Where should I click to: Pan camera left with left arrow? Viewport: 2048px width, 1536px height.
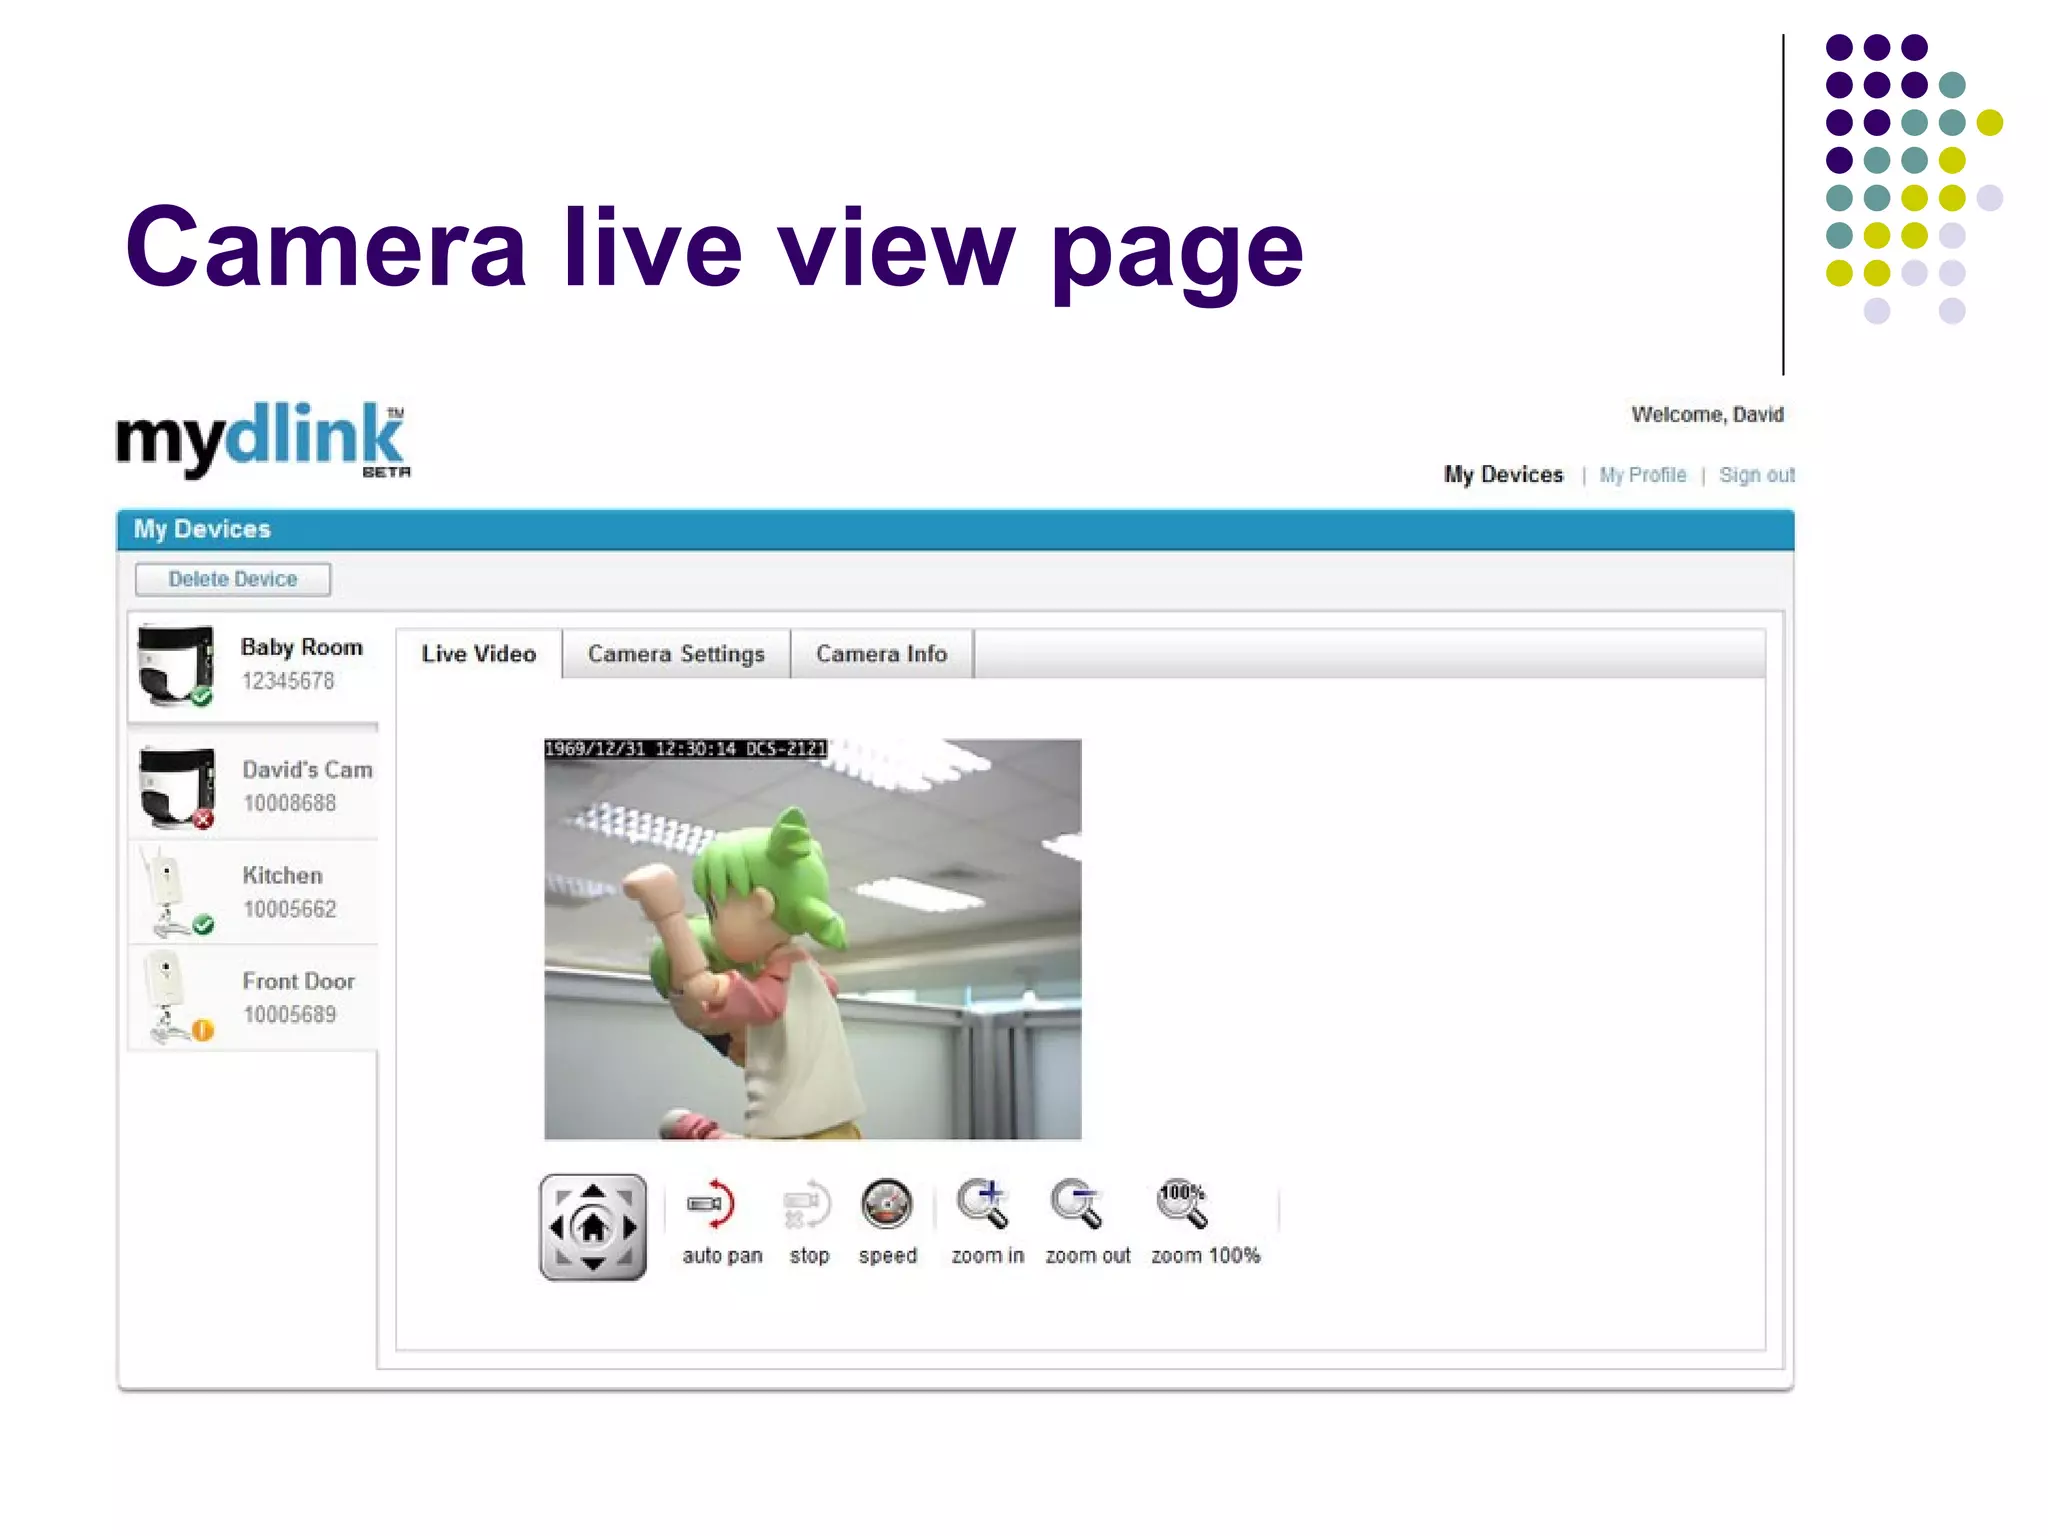coord(557,1227)
